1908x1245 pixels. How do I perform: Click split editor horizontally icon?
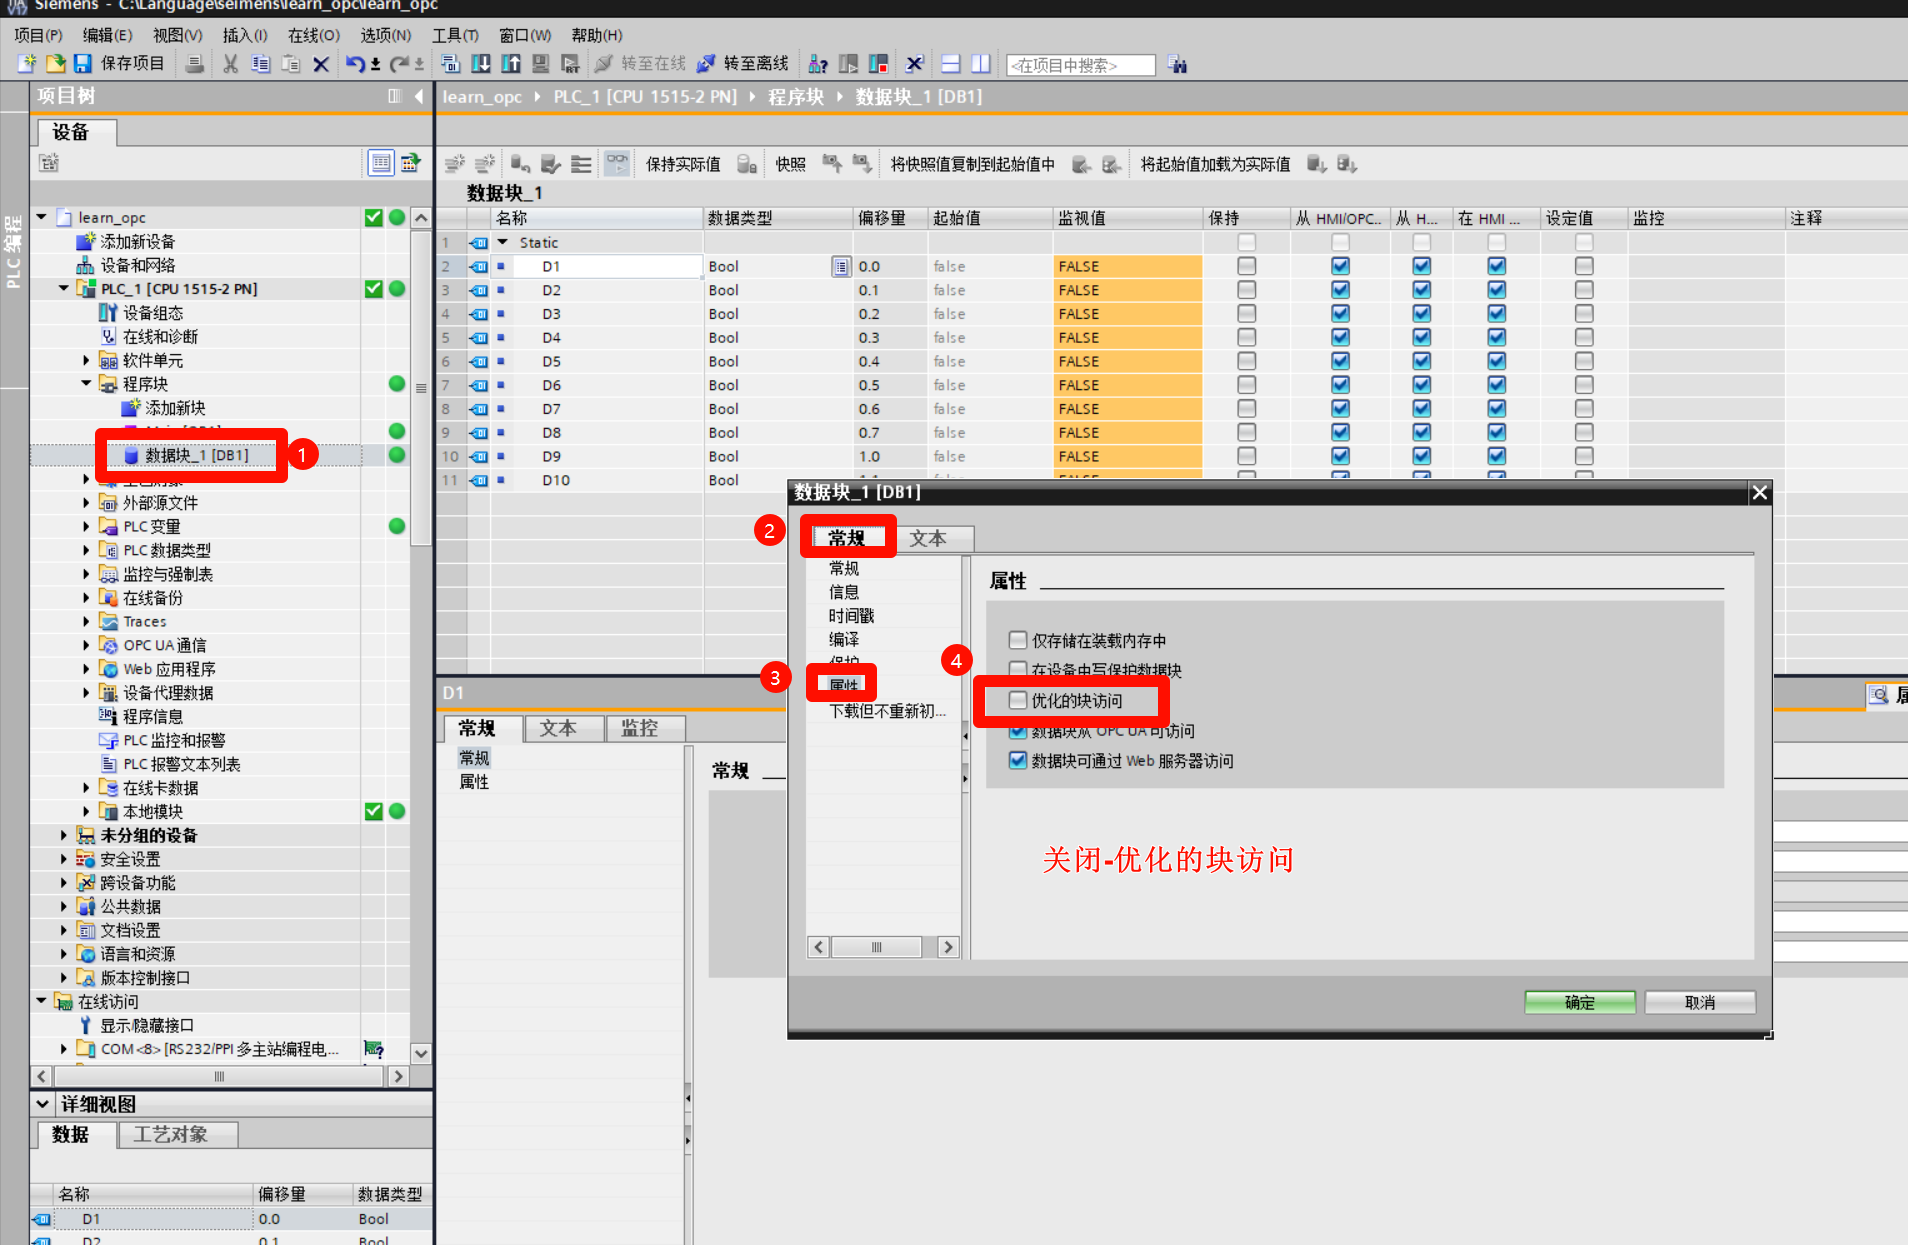coord(951,64)
